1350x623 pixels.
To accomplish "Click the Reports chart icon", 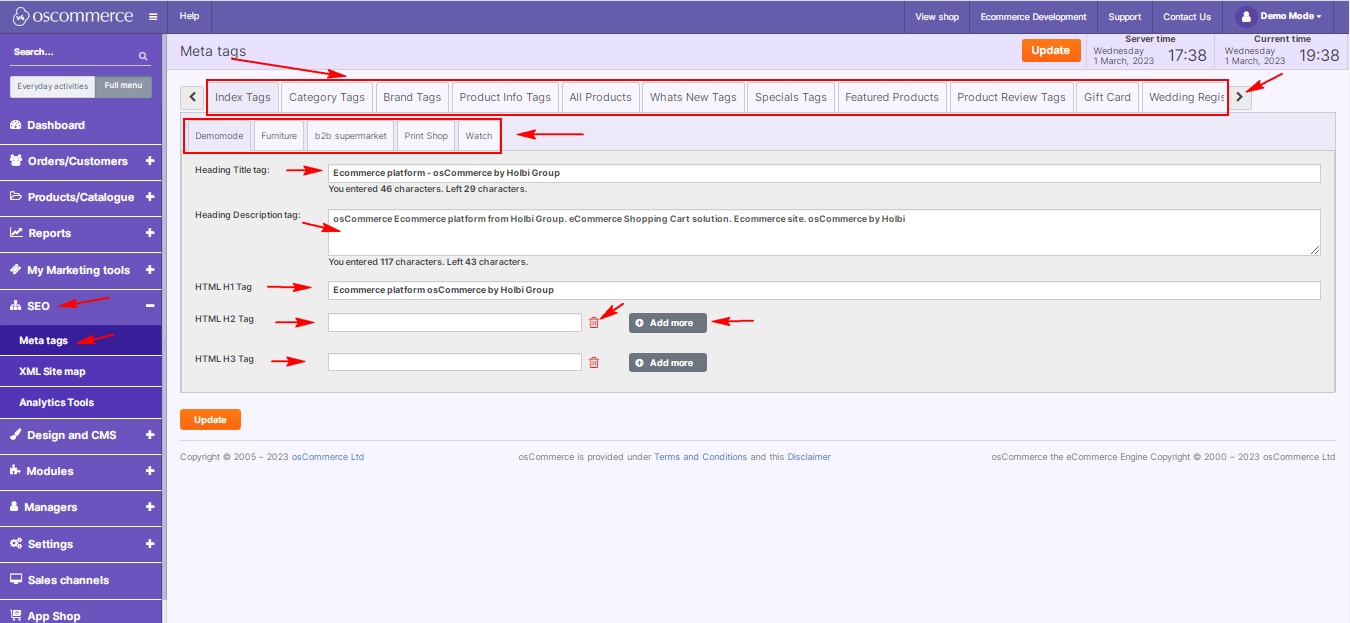I will click(x=16, y=233).
